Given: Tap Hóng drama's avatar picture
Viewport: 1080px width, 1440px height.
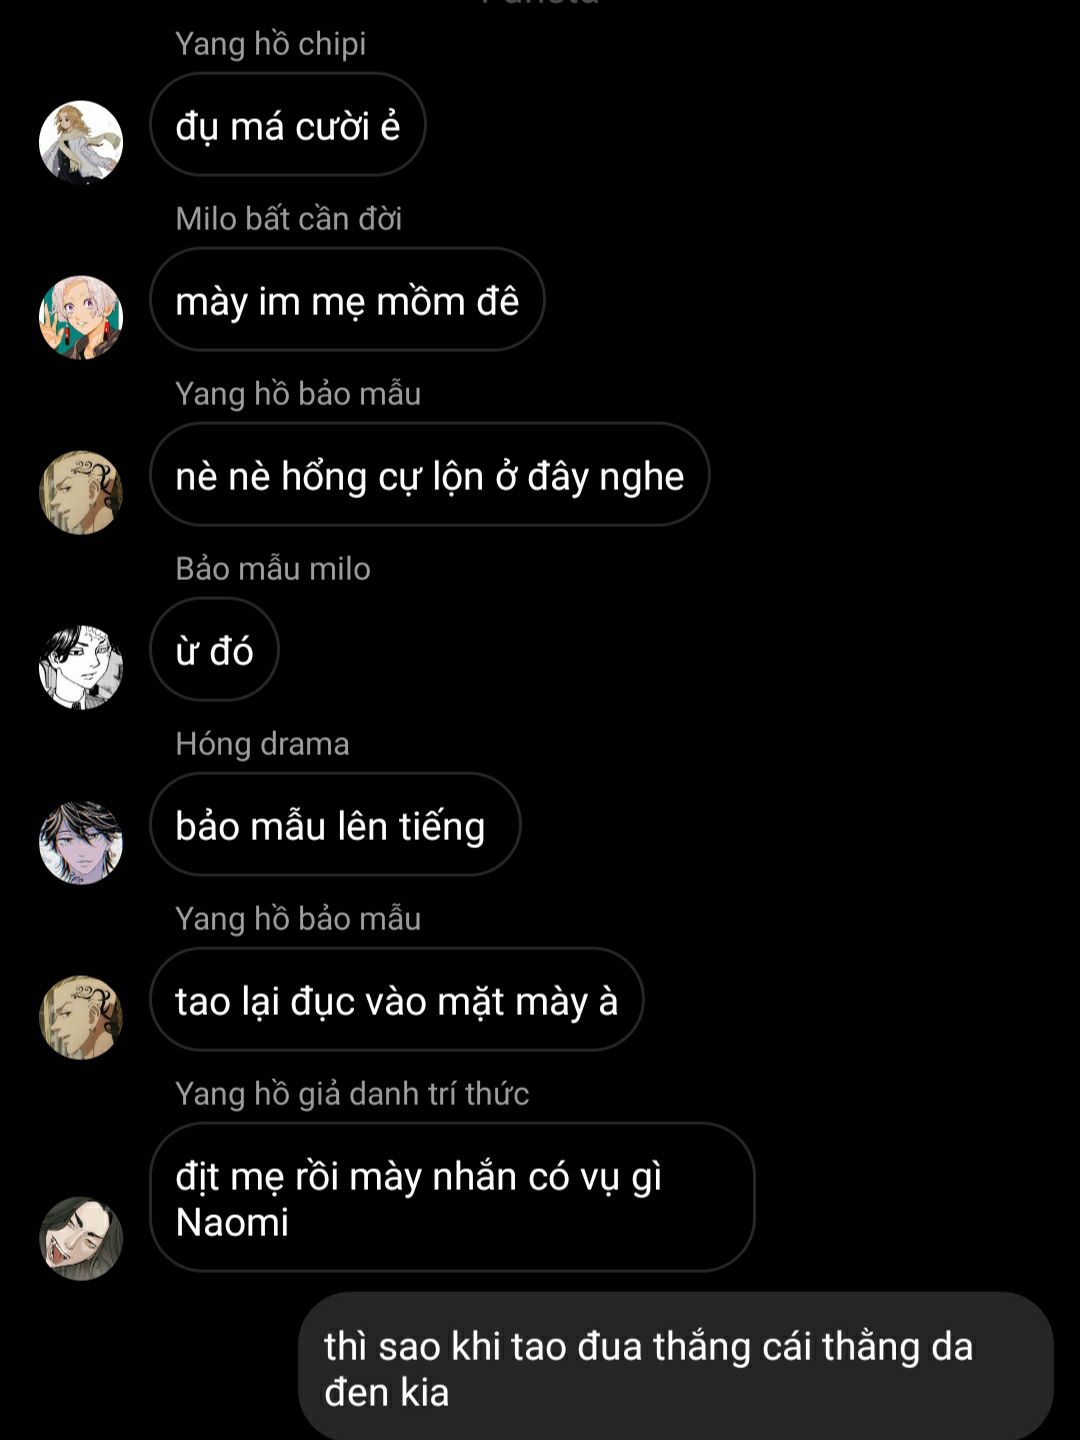Looking at the screenshot, I should pos(81,842).
